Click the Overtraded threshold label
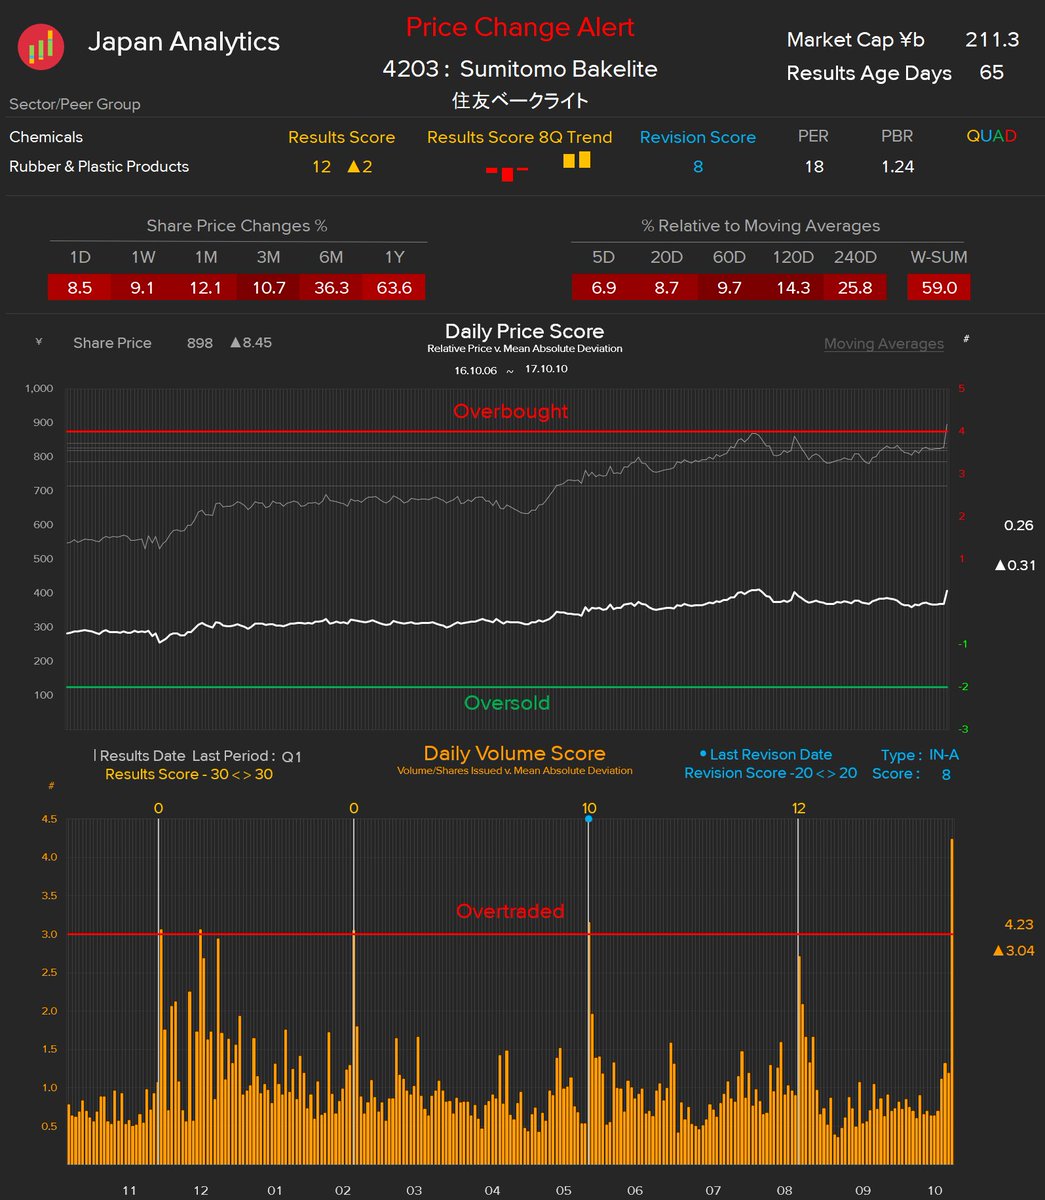The image size is (1045, 1200). (x=510, y=911)
